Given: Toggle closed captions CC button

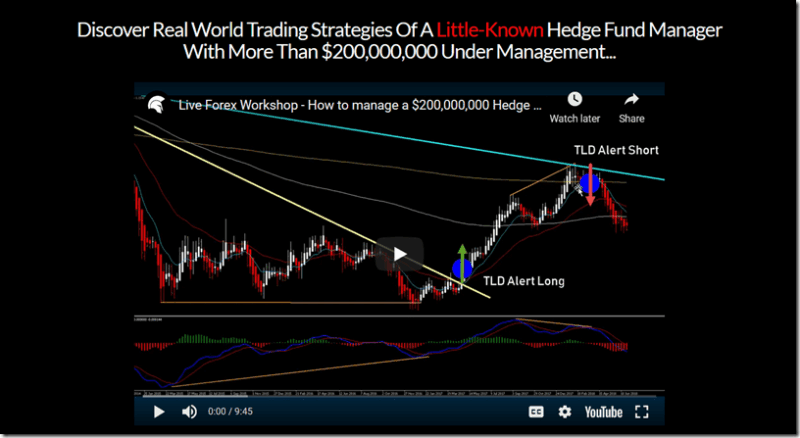Looking at the screenshot, I should (536, 411).
